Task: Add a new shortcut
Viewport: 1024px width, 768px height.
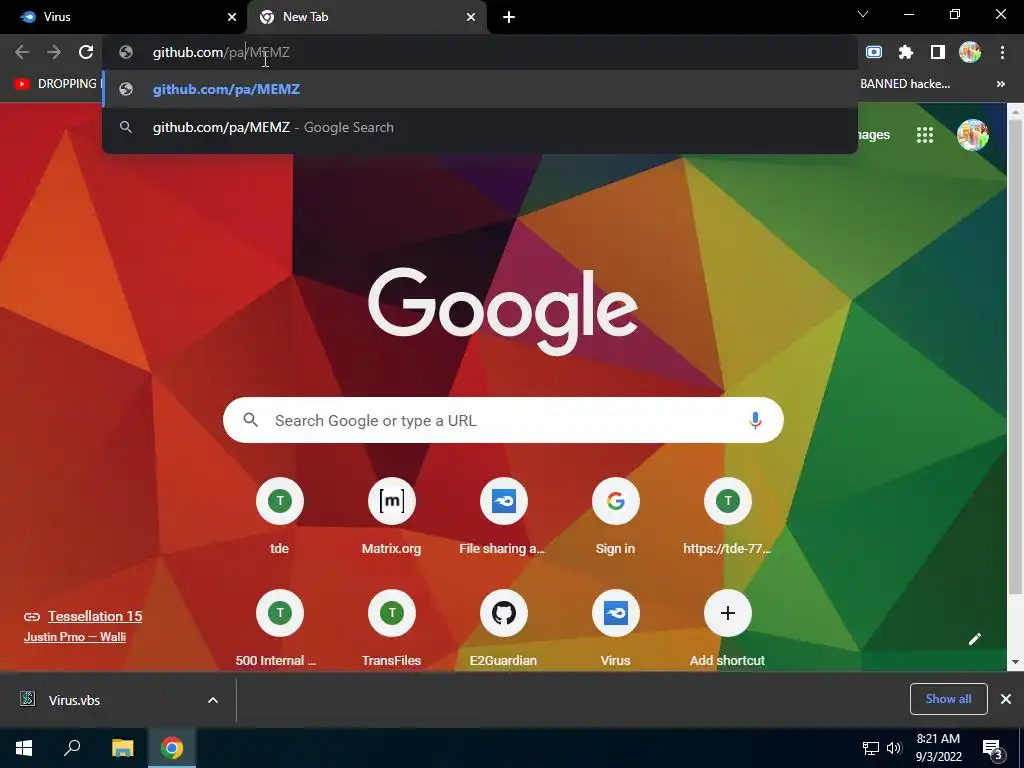Action: click(727, 628)
